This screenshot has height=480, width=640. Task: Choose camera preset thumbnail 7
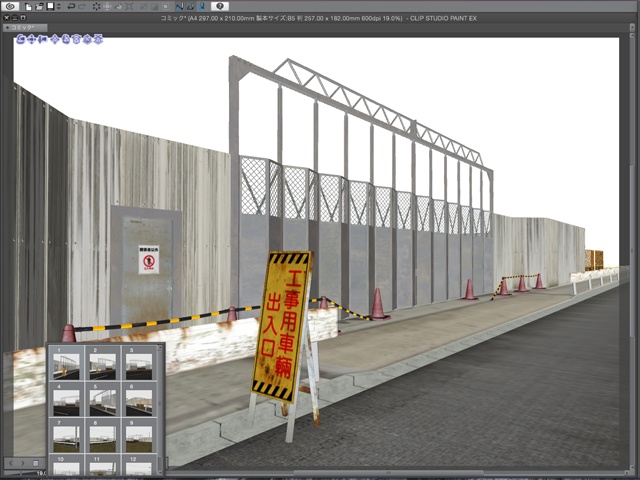click(x=67, y=436)
